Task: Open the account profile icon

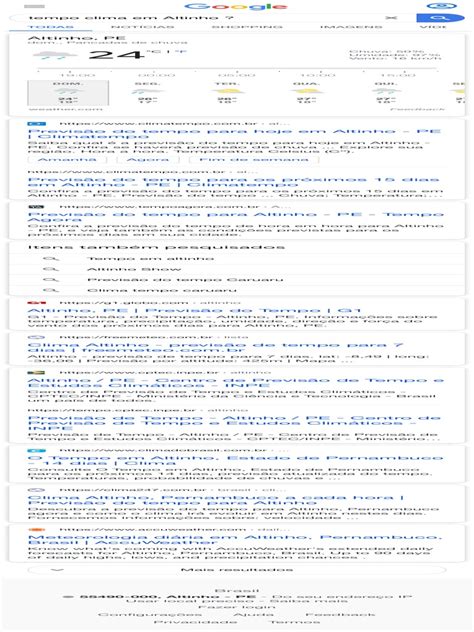Action: 441,6
